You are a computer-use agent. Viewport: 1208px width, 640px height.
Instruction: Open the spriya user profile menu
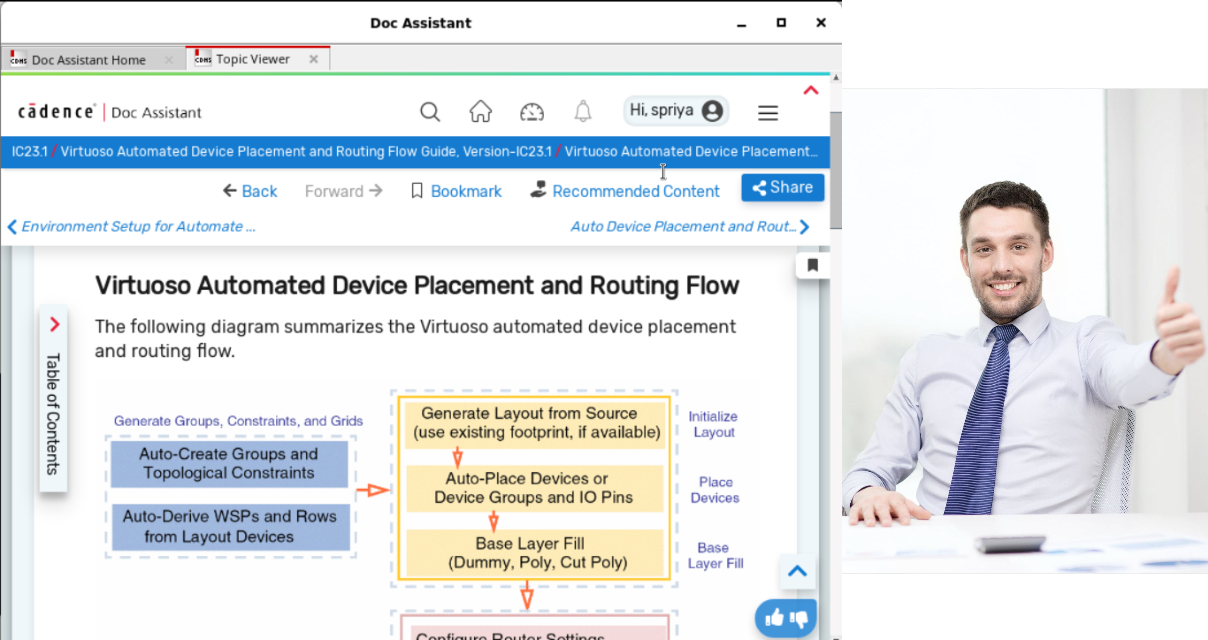pyautogui.click(x=676, y=110)
